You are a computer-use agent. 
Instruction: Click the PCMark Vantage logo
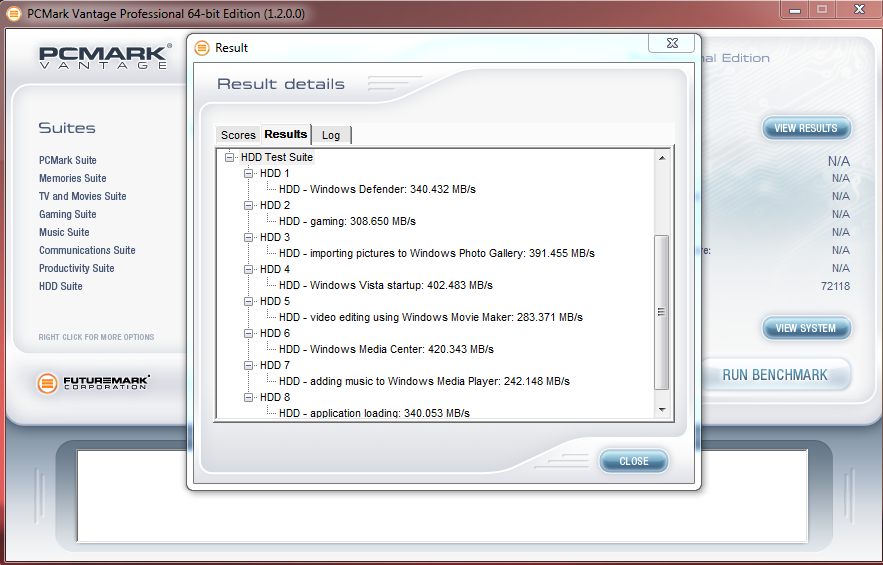tap(104, 57)
